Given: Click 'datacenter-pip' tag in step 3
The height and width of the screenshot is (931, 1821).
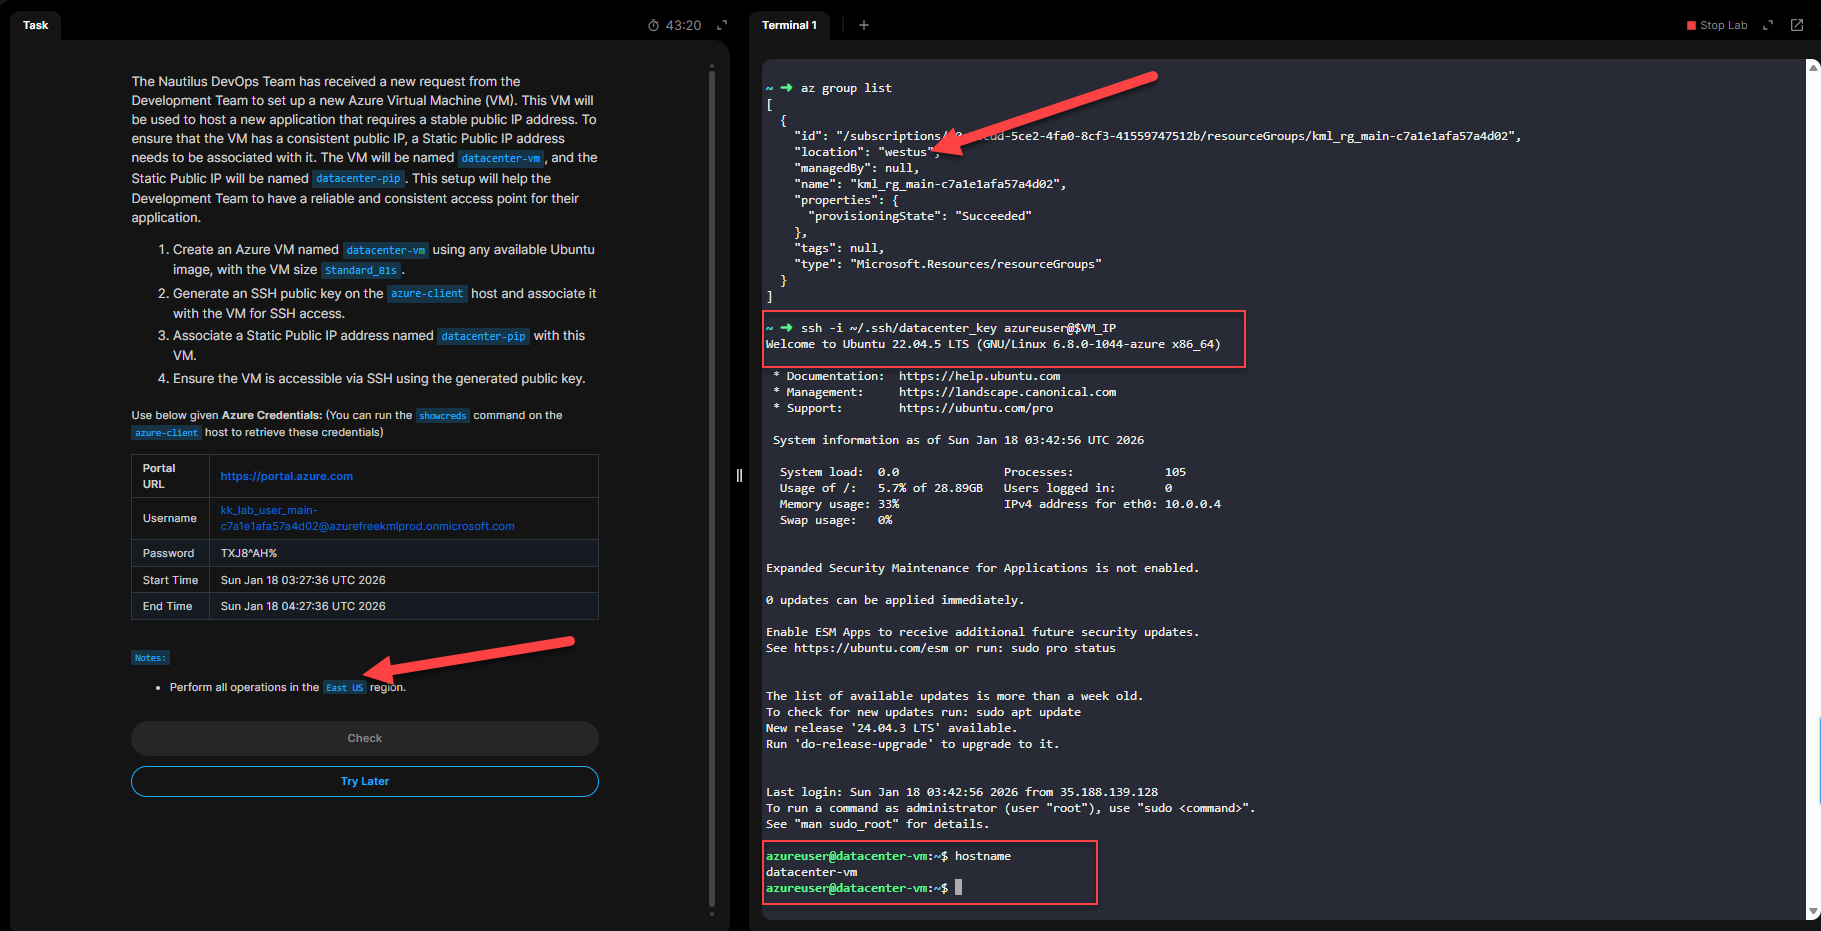Looking at the screenshot, I should click(483, 336).
